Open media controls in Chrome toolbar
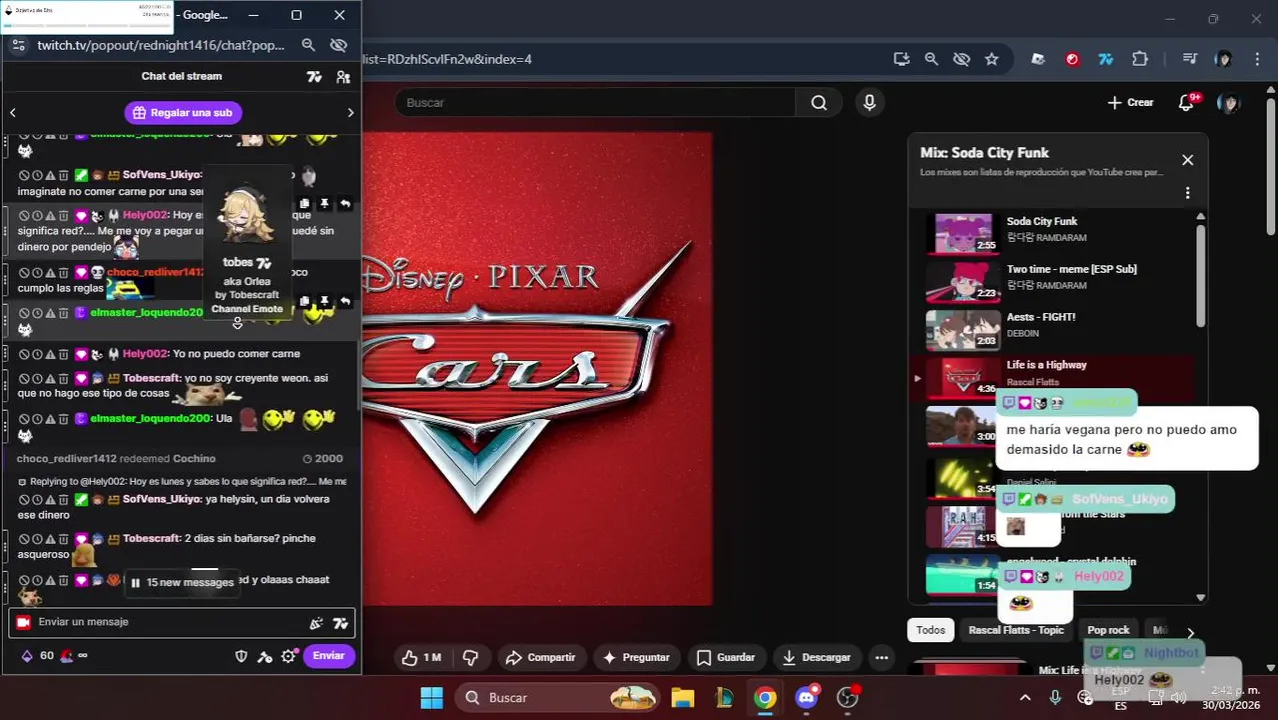This screenshot has width=1278, height=720. 1189,59
